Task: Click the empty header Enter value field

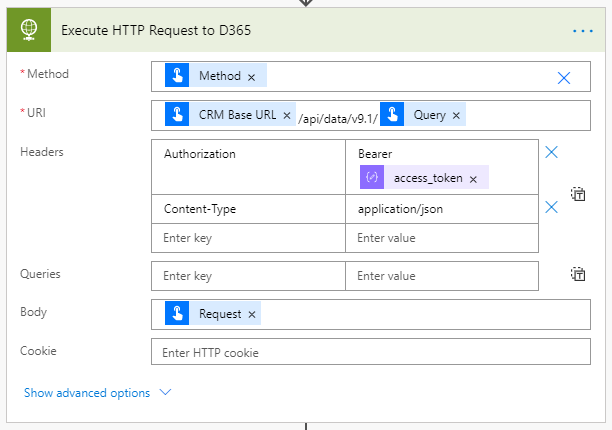Action: click(x=441, y=238)
